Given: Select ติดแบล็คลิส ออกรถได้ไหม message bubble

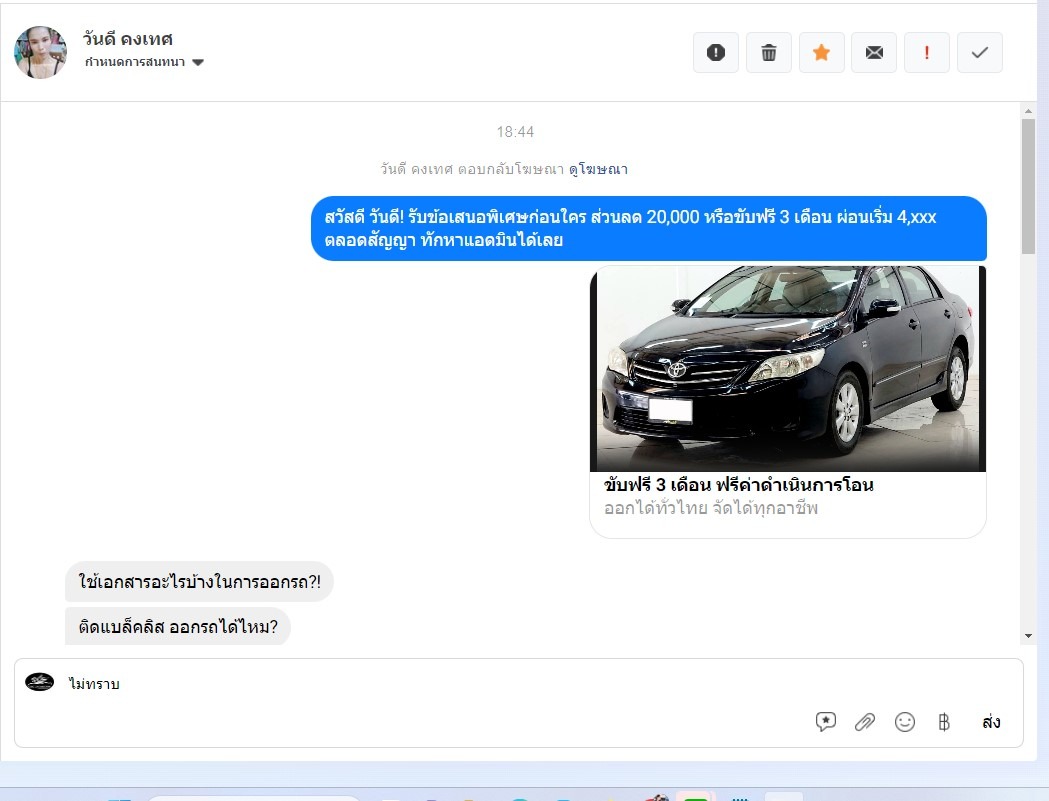Looking at the screenshot, I should (x=178, y=626).
